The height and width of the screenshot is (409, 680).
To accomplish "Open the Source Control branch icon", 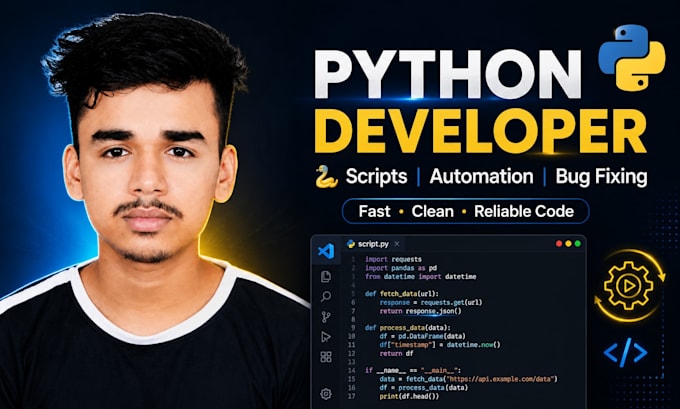I will [326, 317].
